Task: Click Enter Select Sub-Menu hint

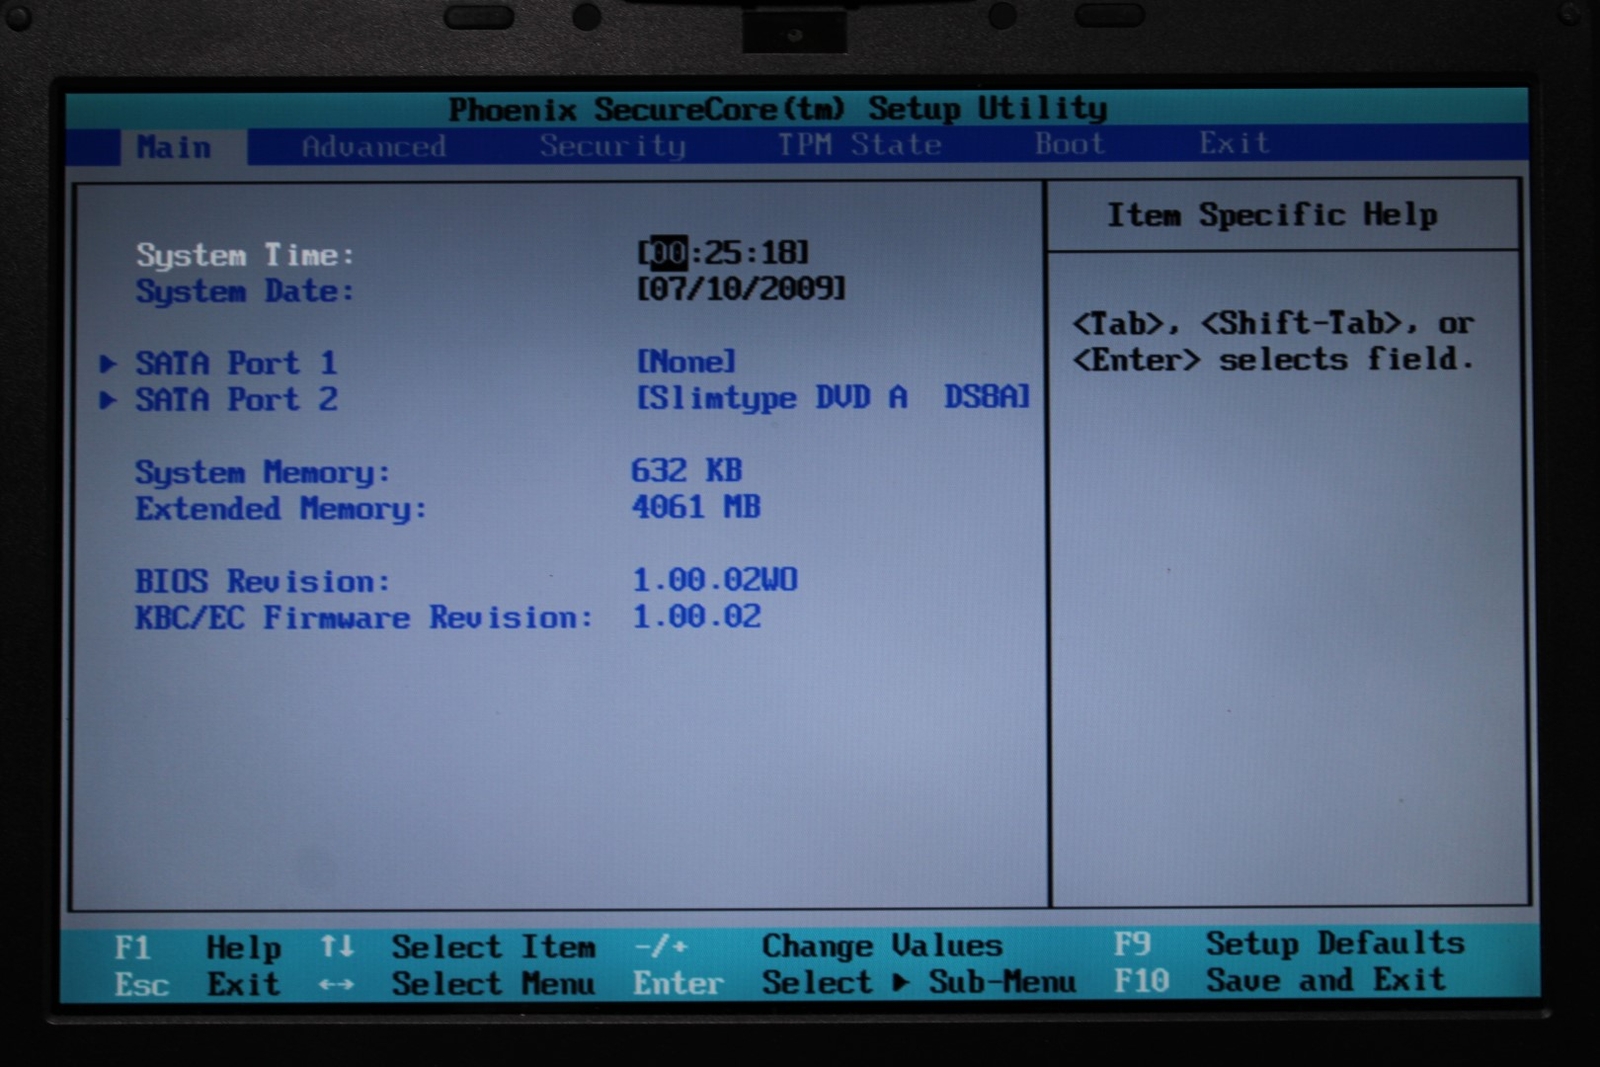Action: click(855, 982)
